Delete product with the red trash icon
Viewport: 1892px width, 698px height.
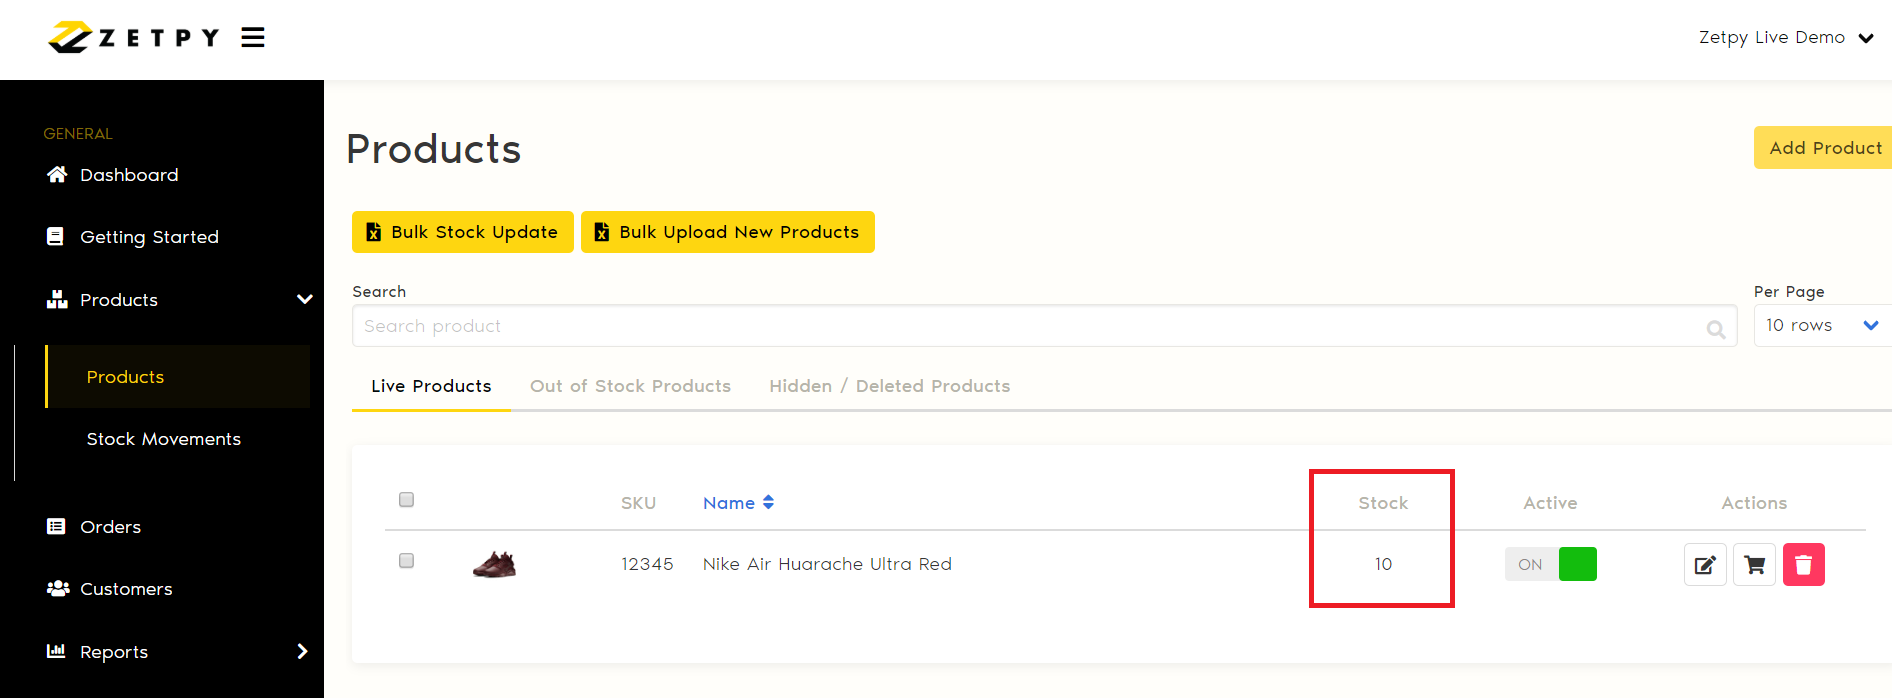point(1803,565)
